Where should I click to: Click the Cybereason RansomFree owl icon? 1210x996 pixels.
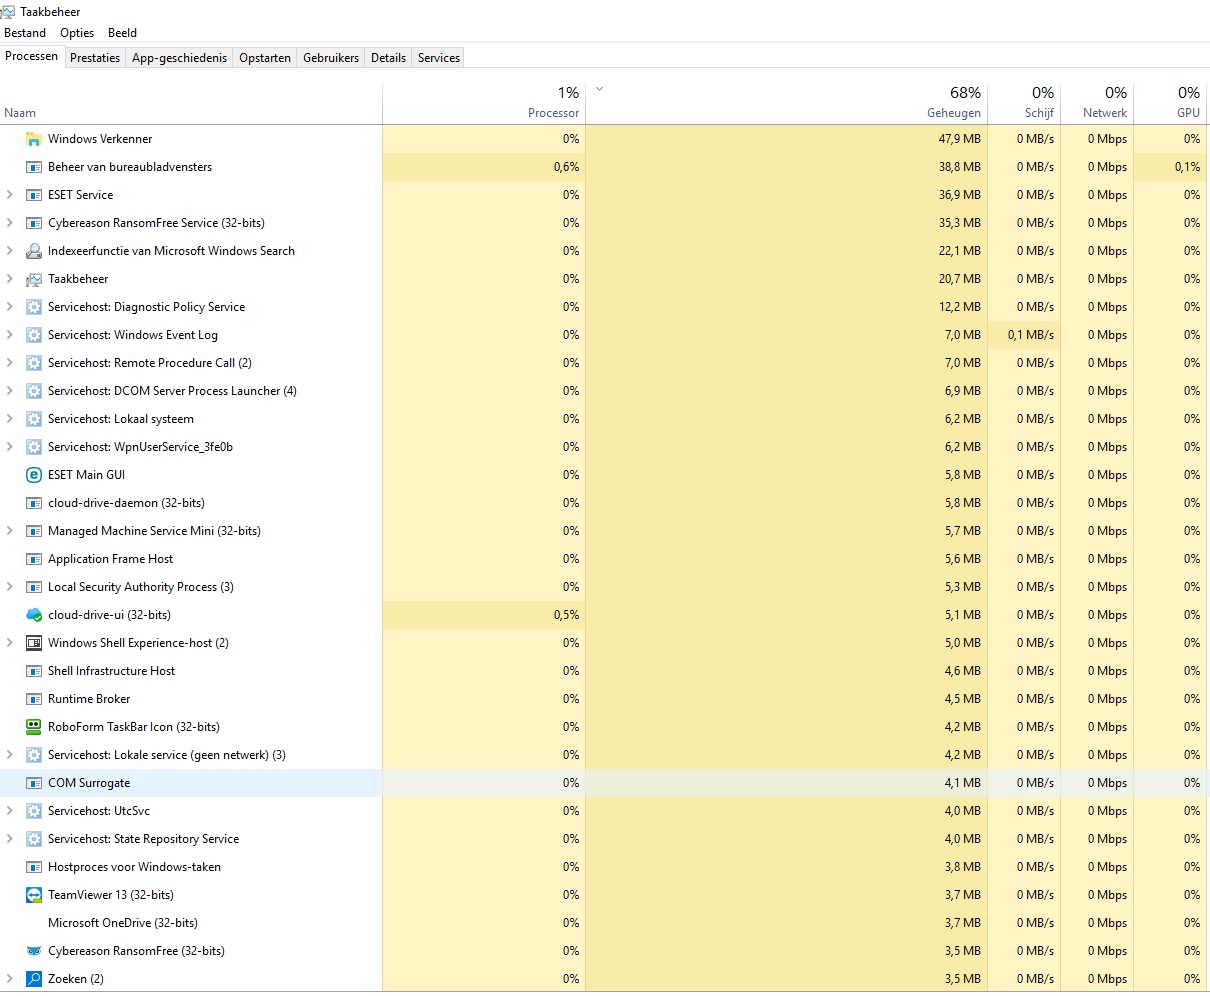[33, 951]
